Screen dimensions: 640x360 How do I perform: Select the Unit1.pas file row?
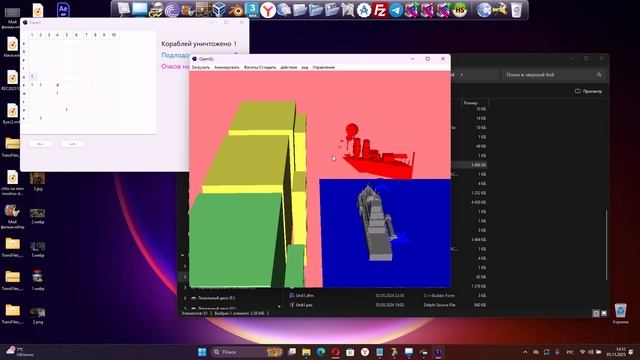(388, 305)
